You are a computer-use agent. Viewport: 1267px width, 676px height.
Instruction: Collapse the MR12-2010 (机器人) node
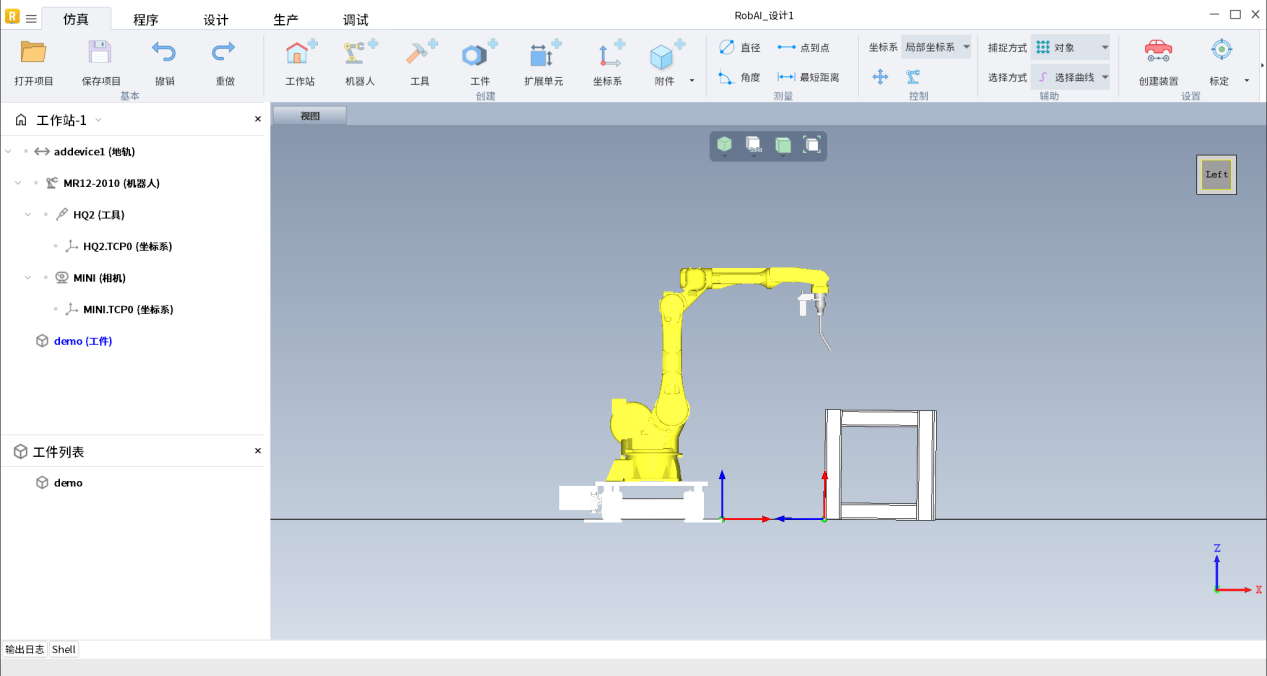pos(19,184)
